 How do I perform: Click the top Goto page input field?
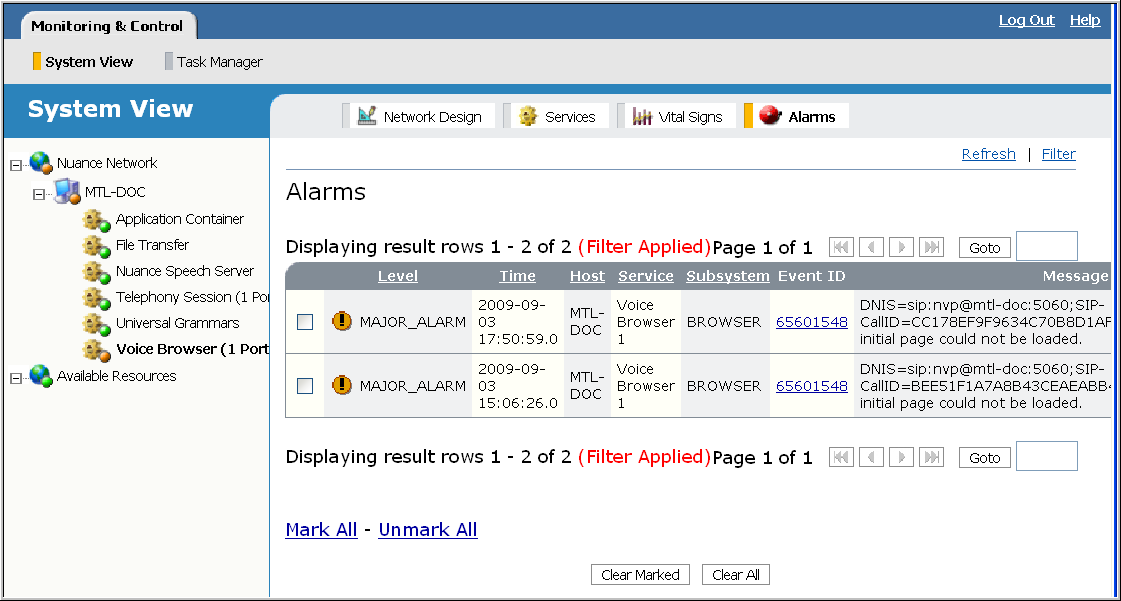click(x=1046, y=246)
